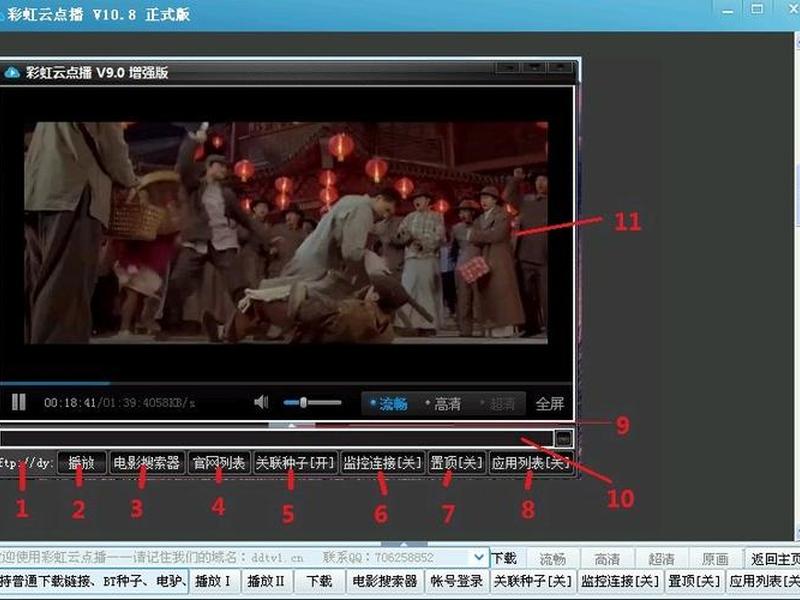800x600 pixels.
Task: Open the address dropdown arrow in bottom bar
Action: [479, 557]
